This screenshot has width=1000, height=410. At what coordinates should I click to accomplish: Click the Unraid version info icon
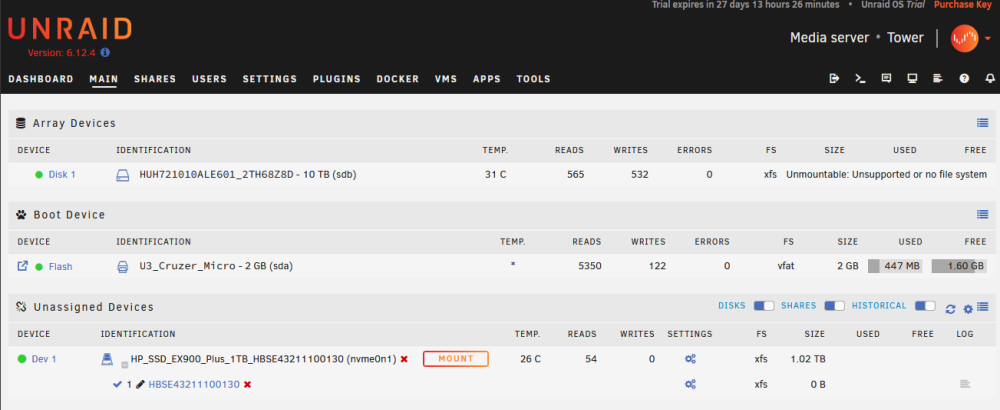tap(105, 53)
